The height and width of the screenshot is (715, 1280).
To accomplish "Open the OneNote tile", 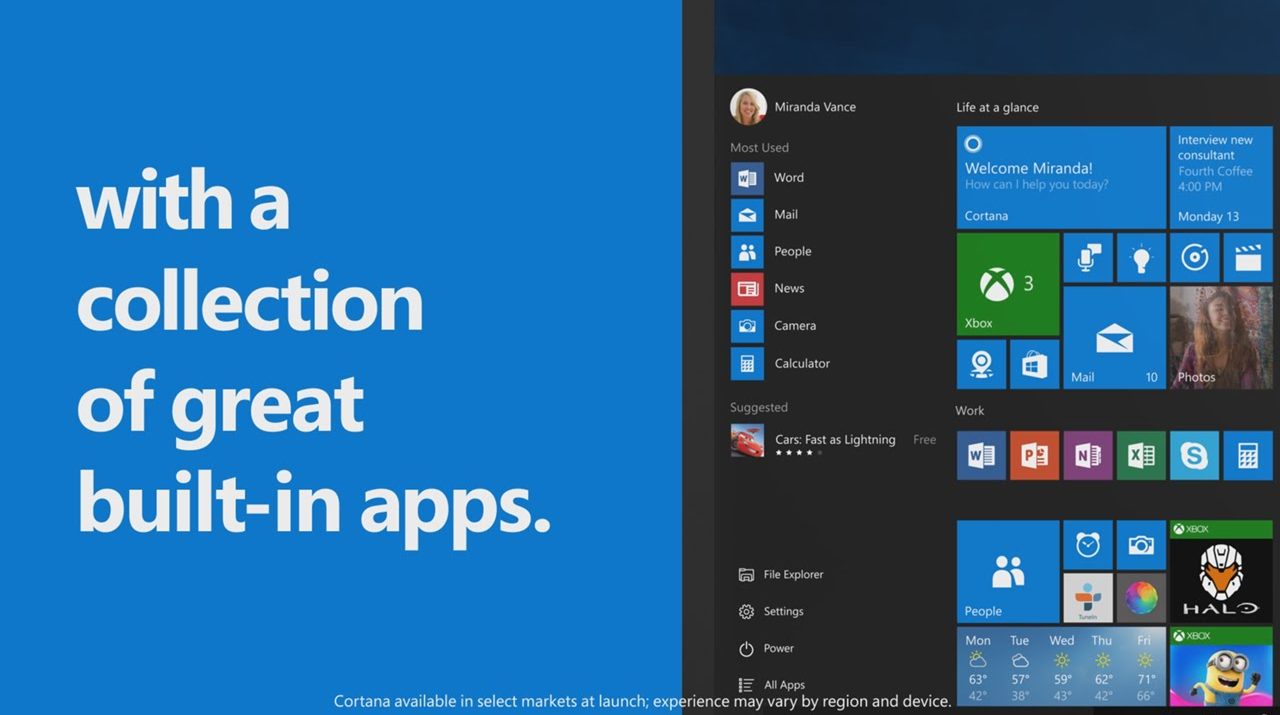I will tap(1088, 456).
